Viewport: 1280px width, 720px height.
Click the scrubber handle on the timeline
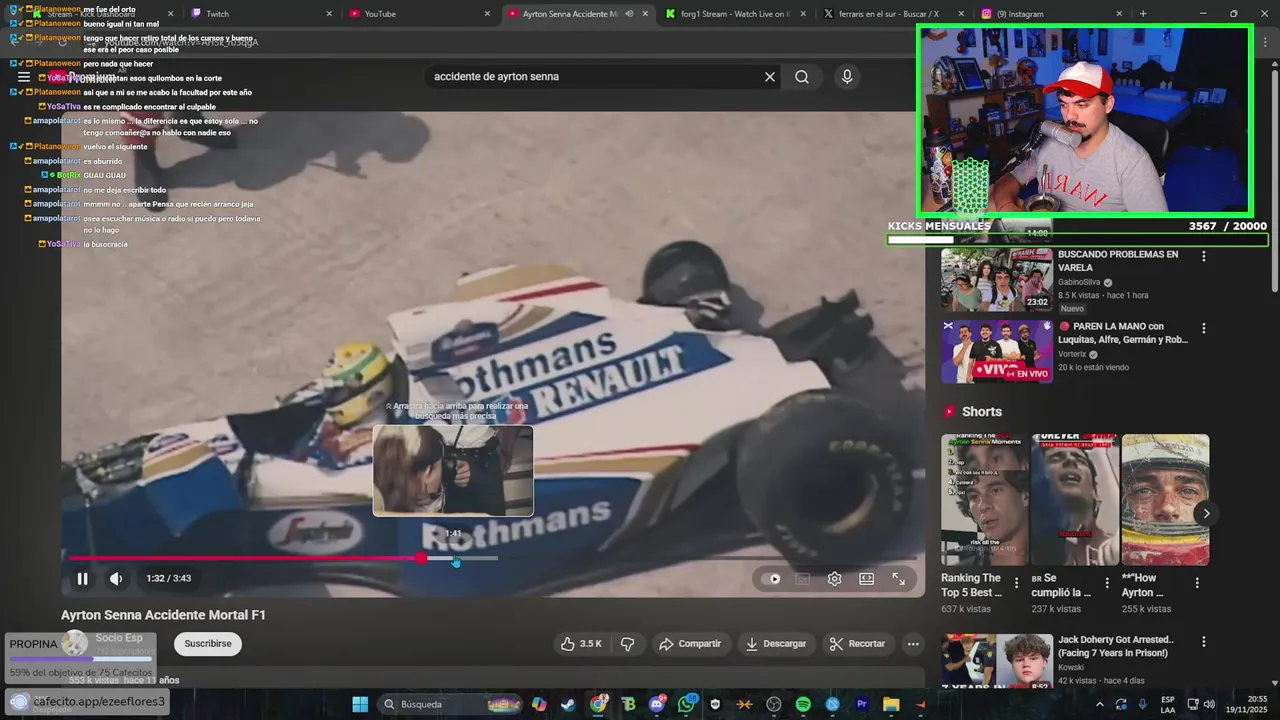[x=421, y=558]
